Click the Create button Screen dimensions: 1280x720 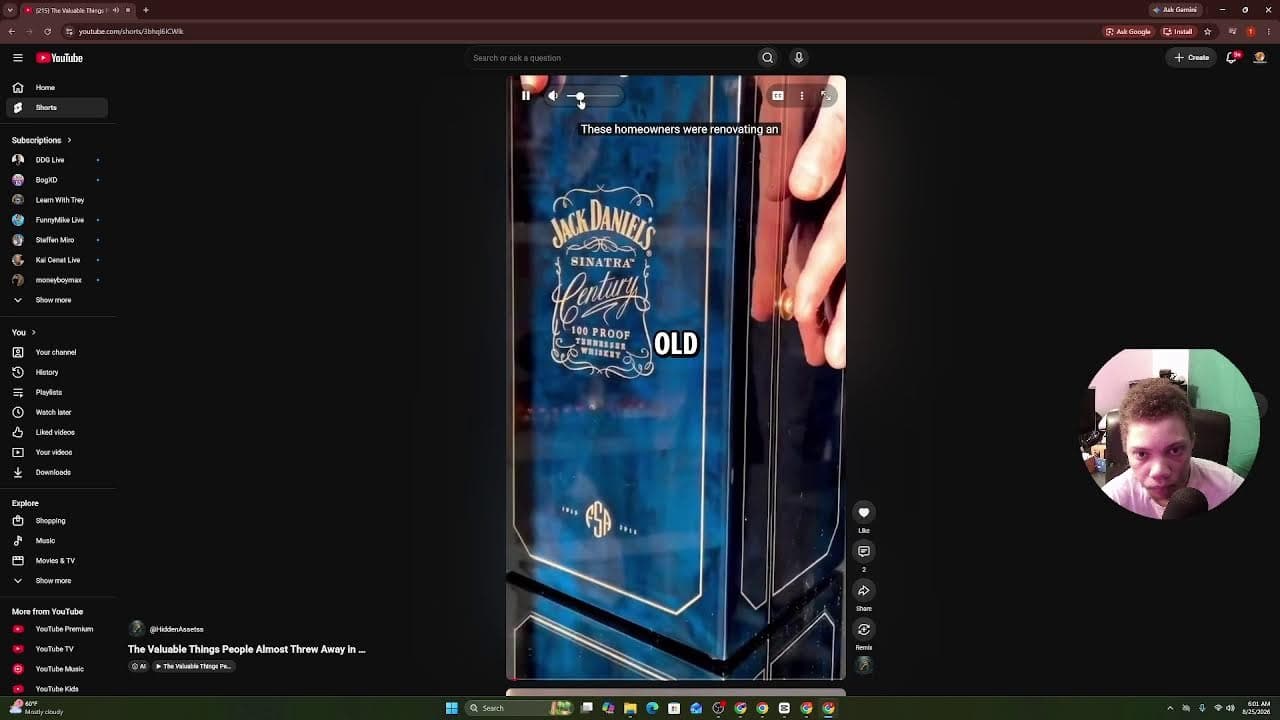tap(1192, 58)
